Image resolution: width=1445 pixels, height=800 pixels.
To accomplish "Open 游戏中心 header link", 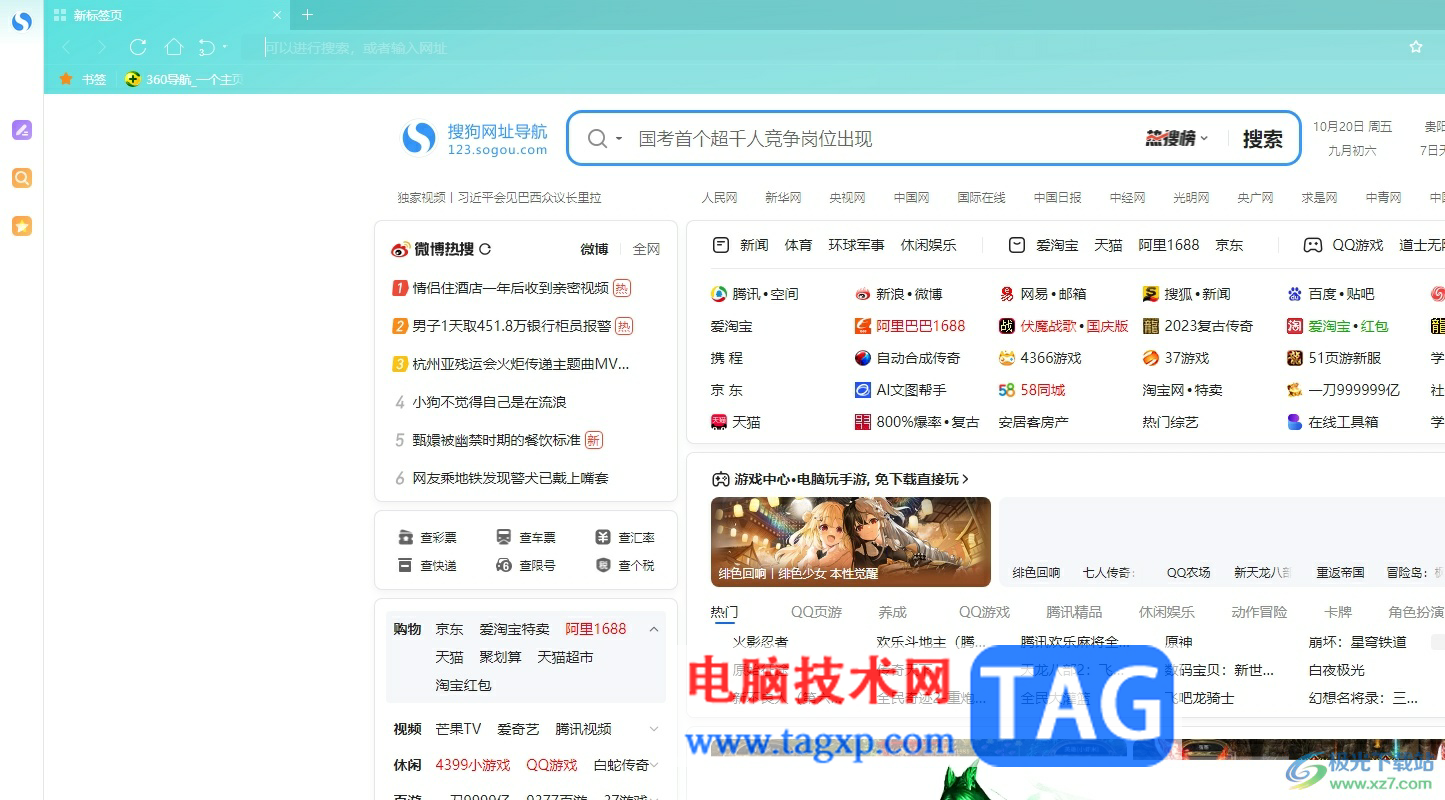I will (840, 479).
